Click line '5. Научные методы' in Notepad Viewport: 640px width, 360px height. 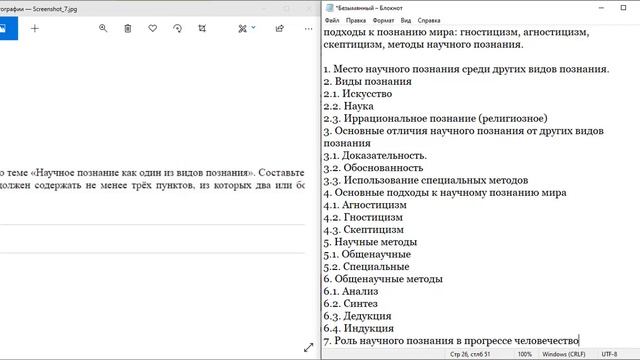(x=370, y=242)
